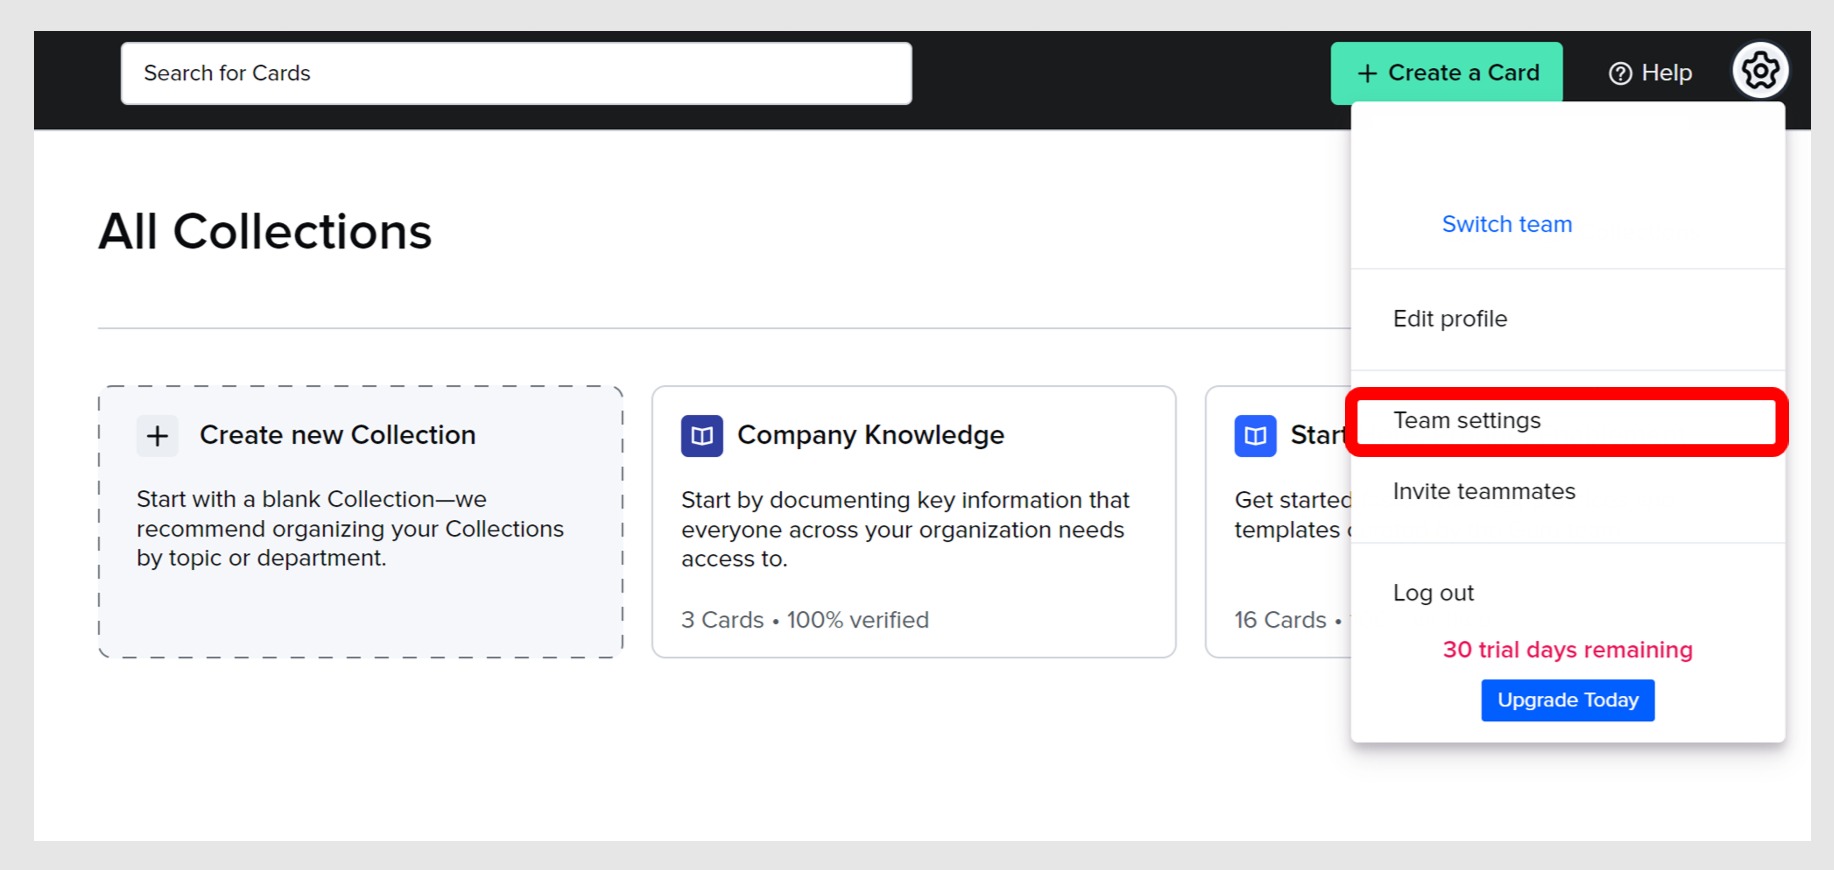Click the Company Knowledge card description
This screenshot has height=870, width=1834.
tap(904, 529)
